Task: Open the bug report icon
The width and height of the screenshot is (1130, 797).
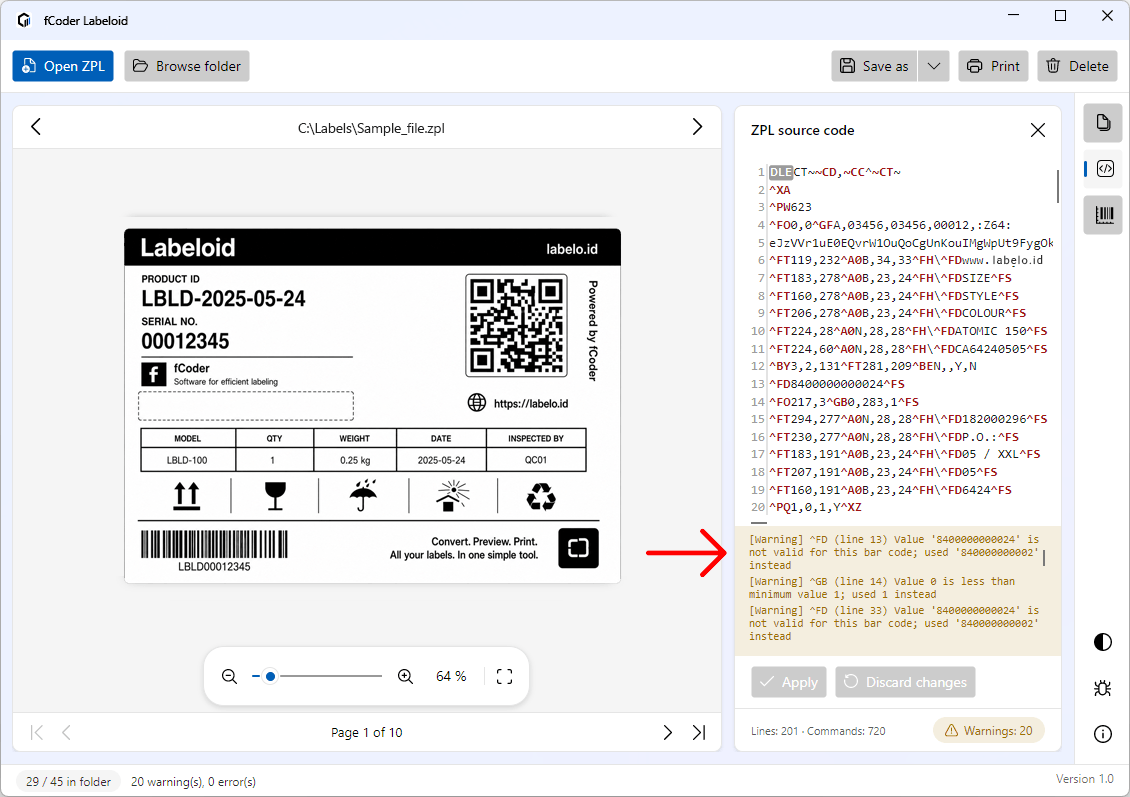Action: coord(1103,688)
